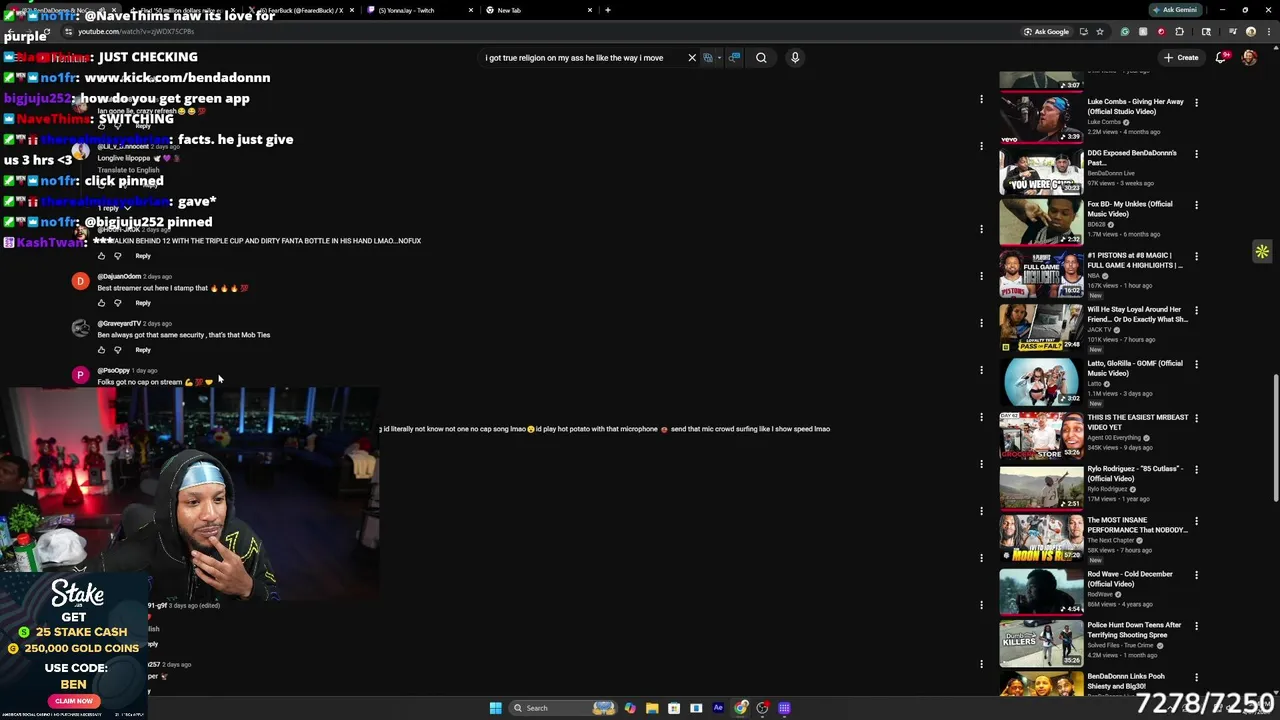Like the @GraveyardTV comment
Screen dimensions: 1280x720
(x=101, y=350)
